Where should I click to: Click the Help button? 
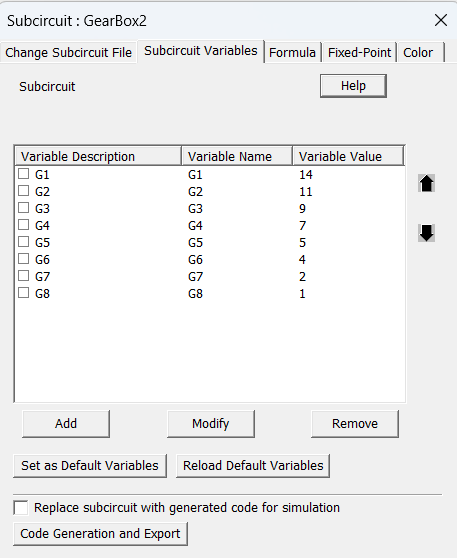[353, 86]
